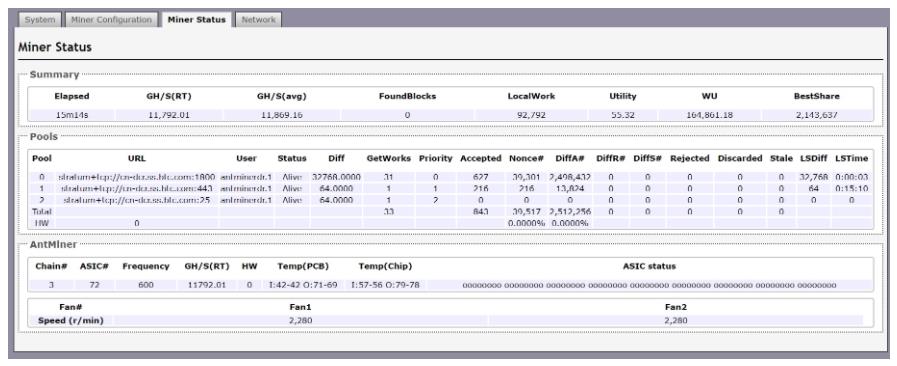Select the total DiffA# value 2,512,256

pyautogui.click(x=569, y=212)
